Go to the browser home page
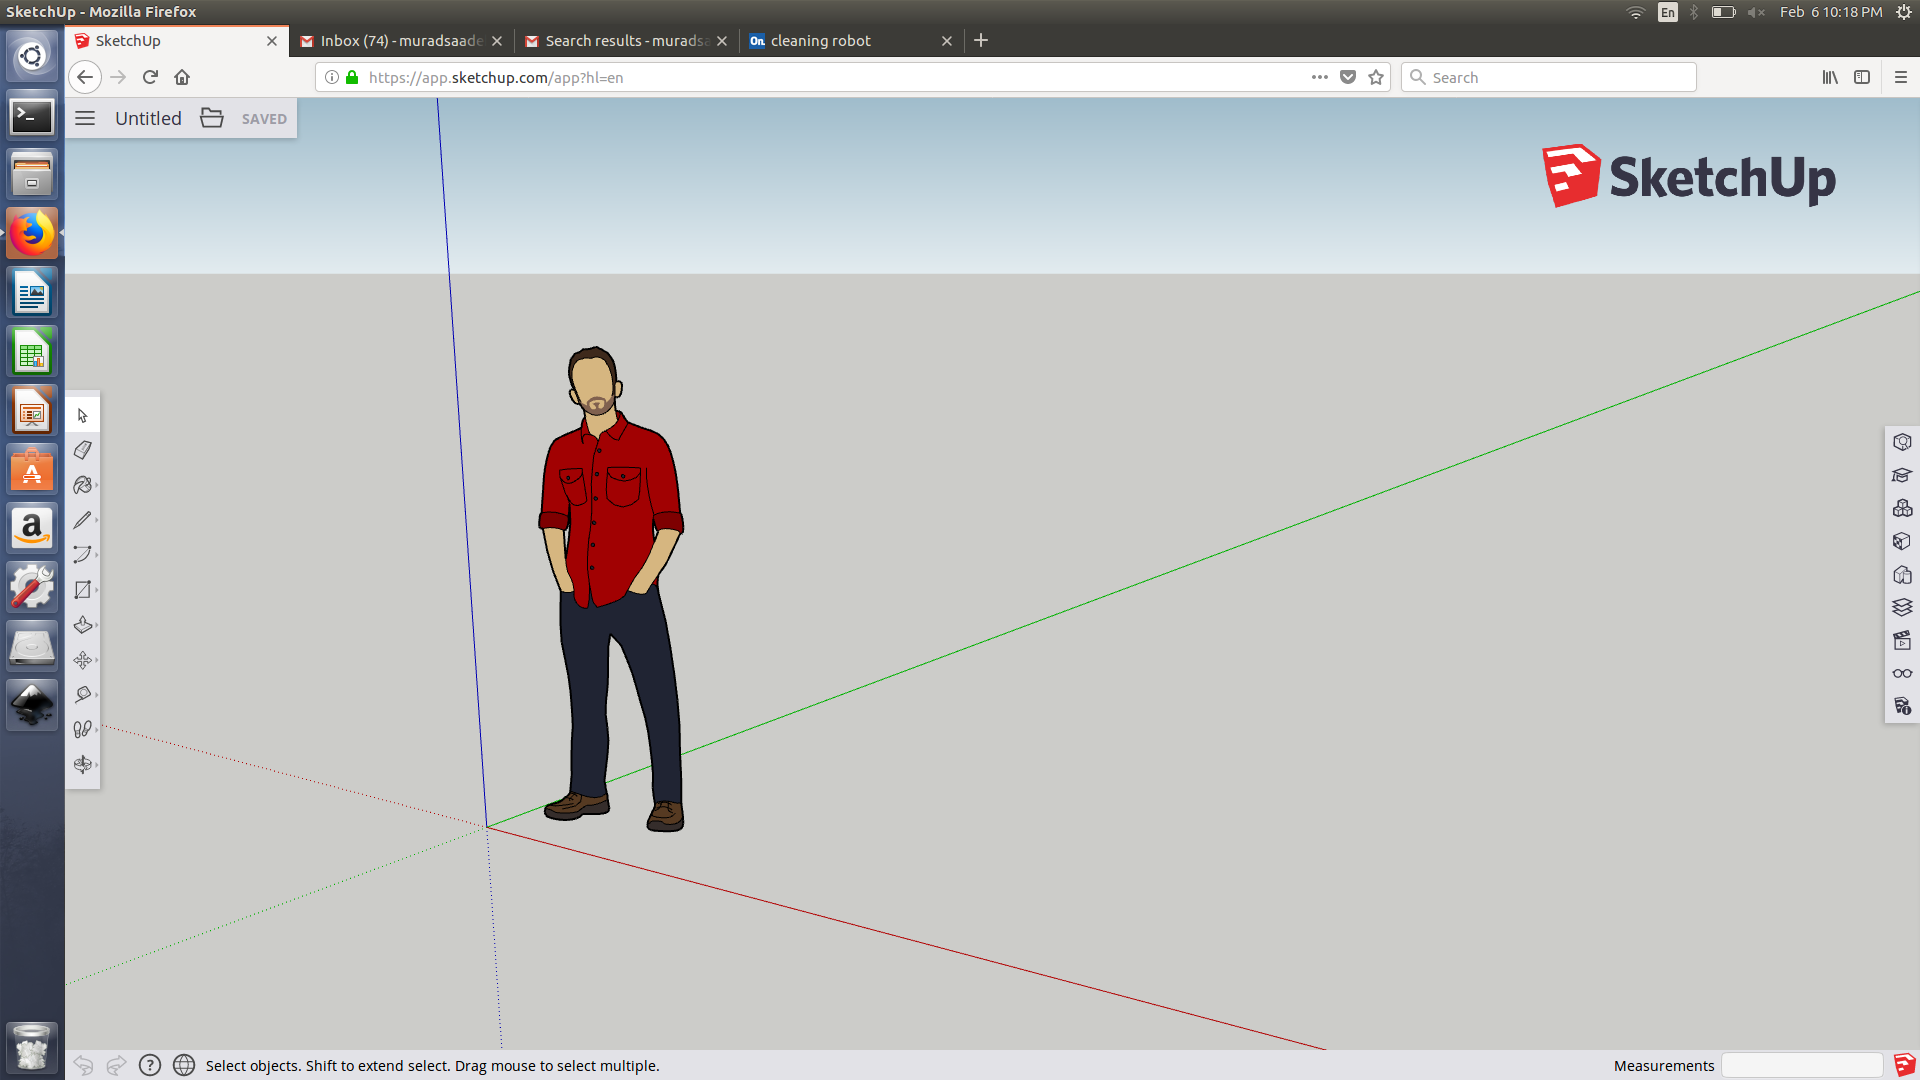This screenshot has height=1080, width=1920. click(x=182, y=77)
